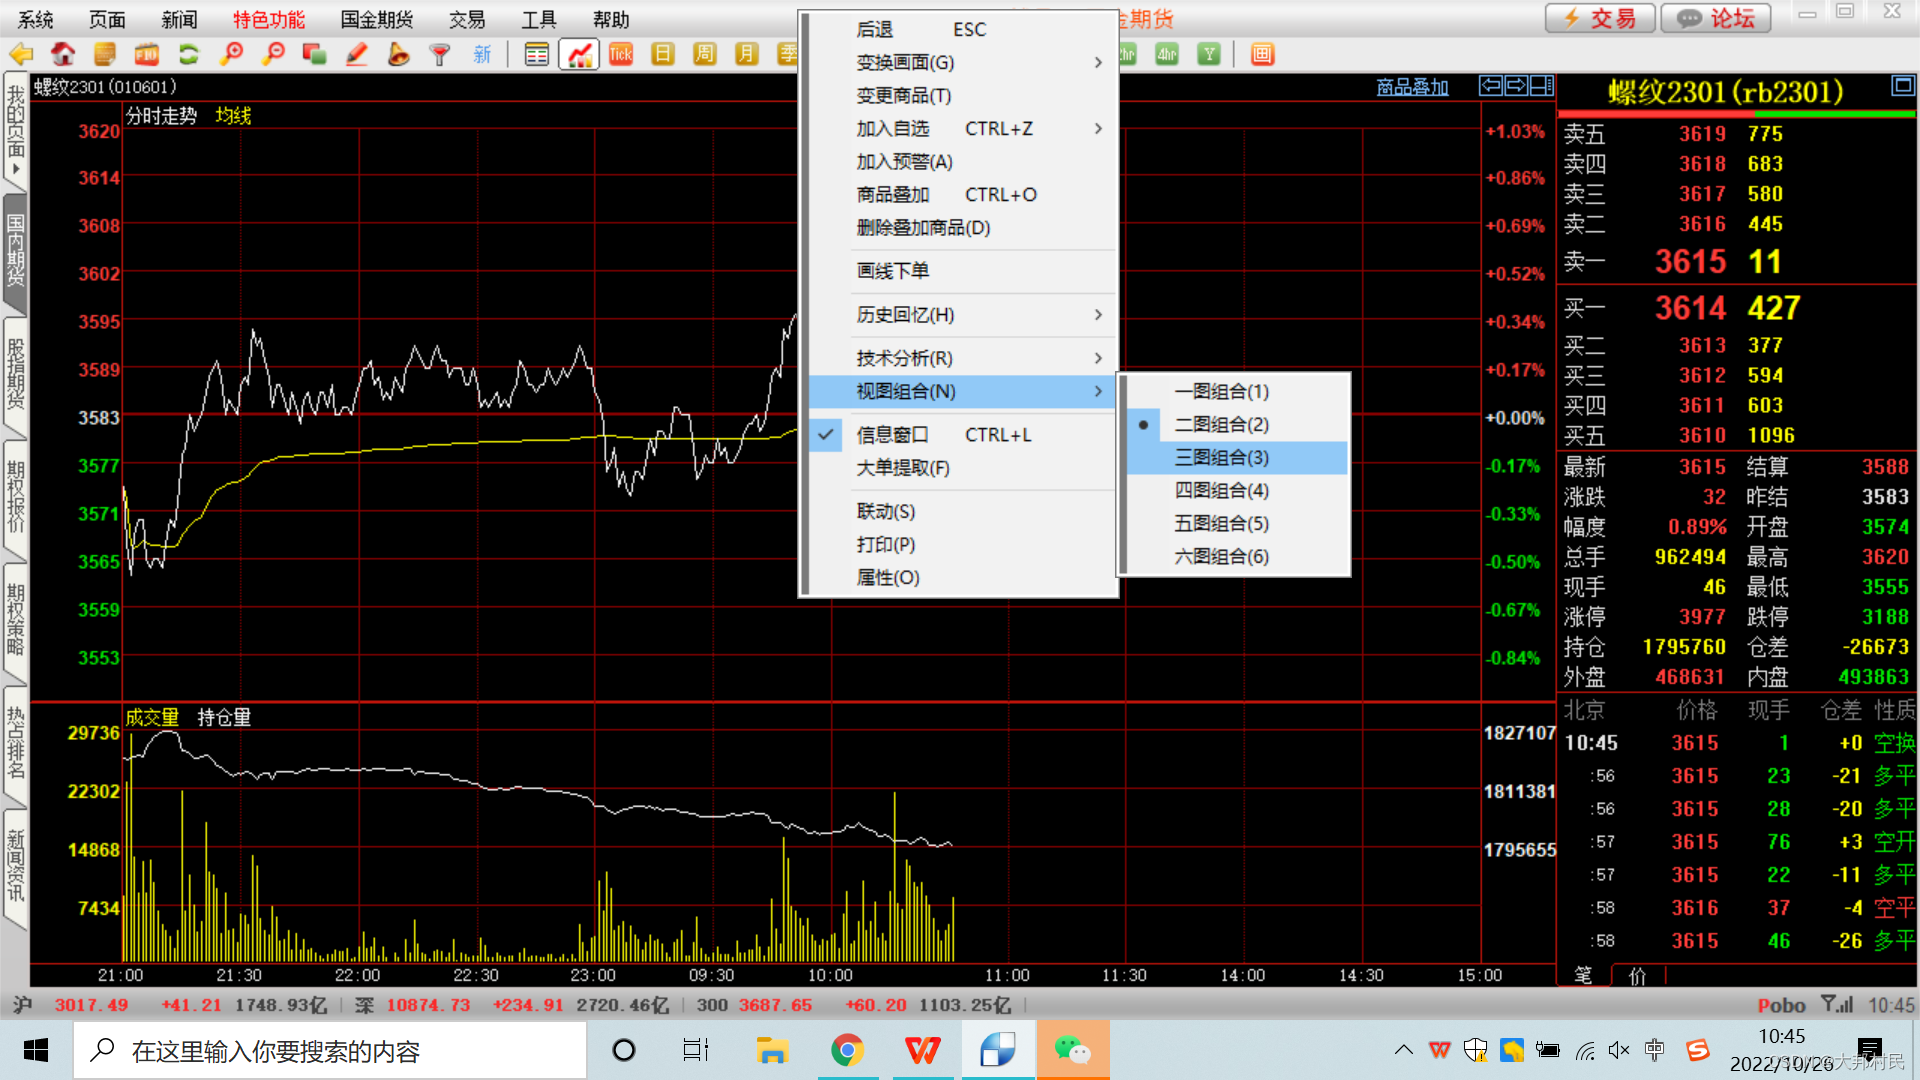Click the red pencil drawing tool icon
This screenshot has height=1080, width=1920.
[x=357, y=55]
